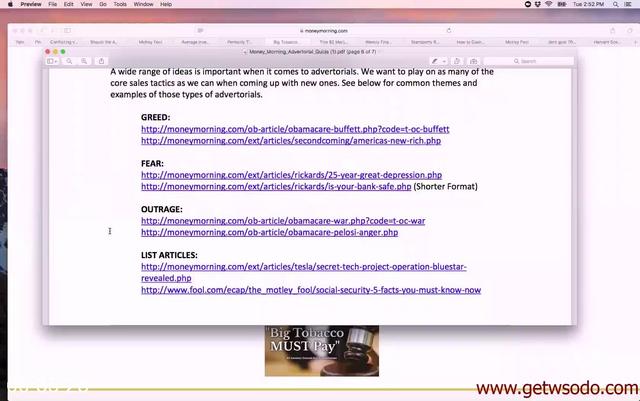Click the rotate page icon in Preview
This screenshot has width=640, height=401.
[457, 61]
